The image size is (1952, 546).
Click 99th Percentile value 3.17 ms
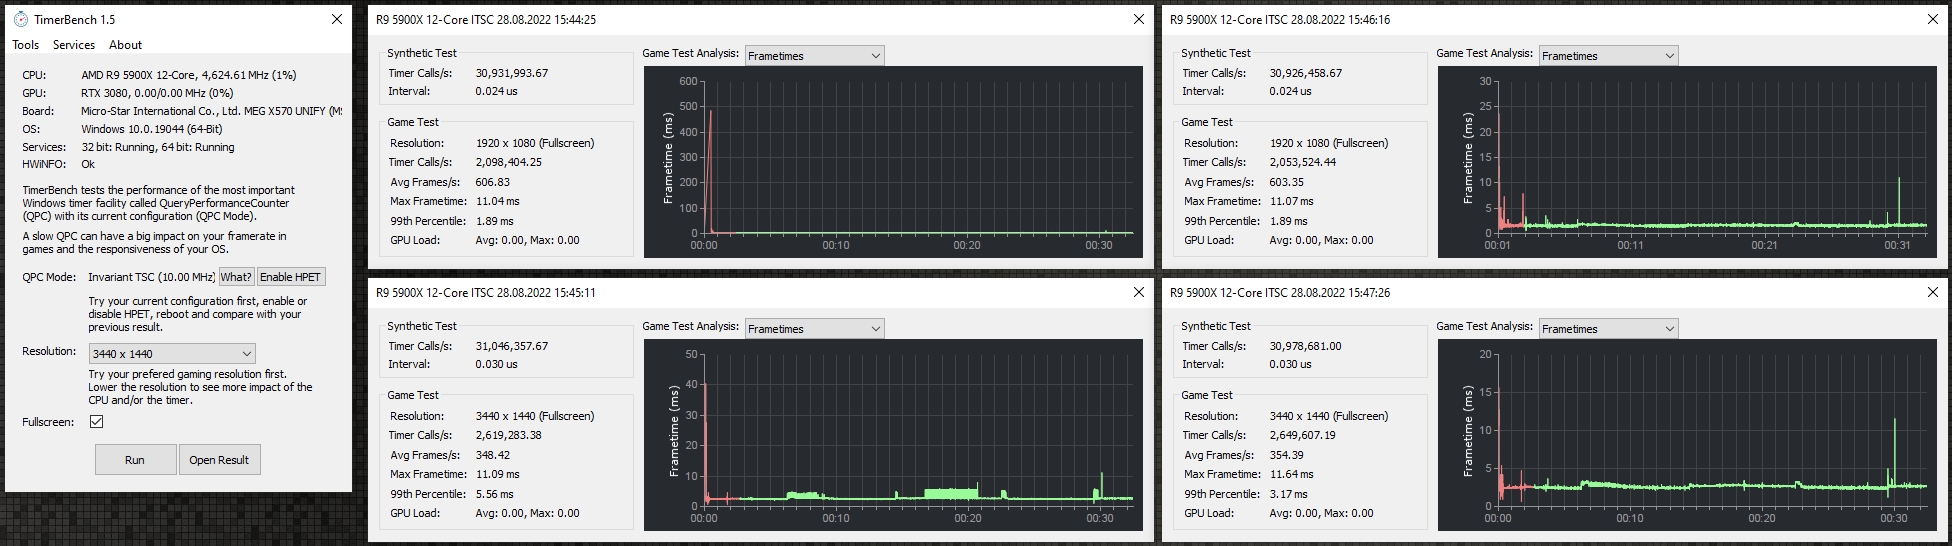click(x=1288, y=494)
